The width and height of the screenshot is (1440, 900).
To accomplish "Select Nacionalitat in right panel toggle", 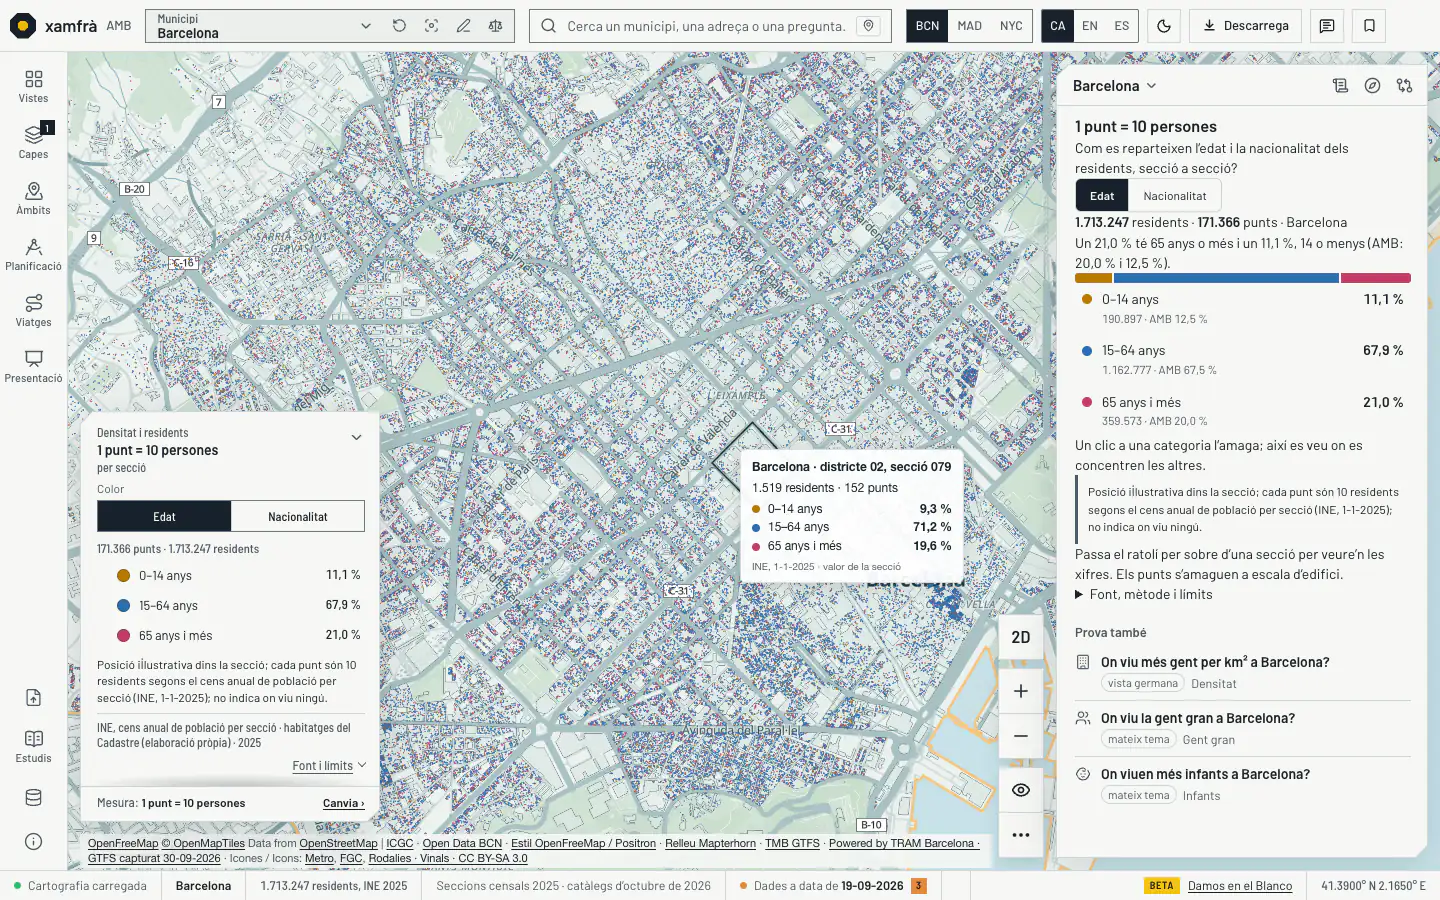I will (x=1175, y=196).
